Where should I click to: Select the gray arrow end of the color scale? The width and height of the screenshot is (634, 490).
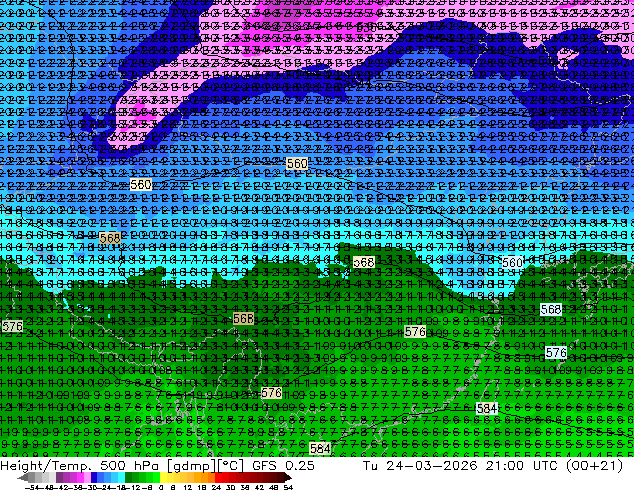23,478
